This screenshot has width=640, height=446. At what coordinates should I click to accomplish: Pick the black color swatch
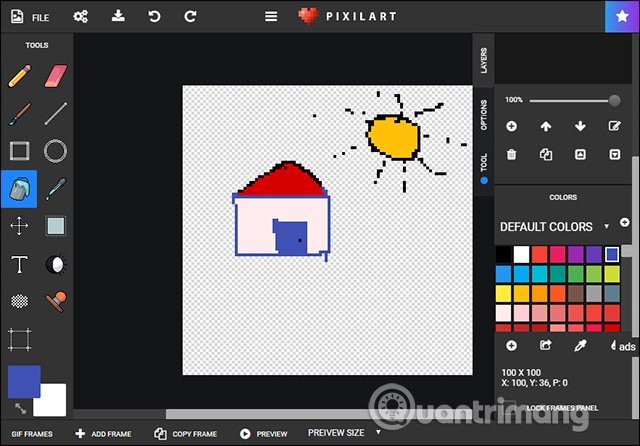point(504,254)
